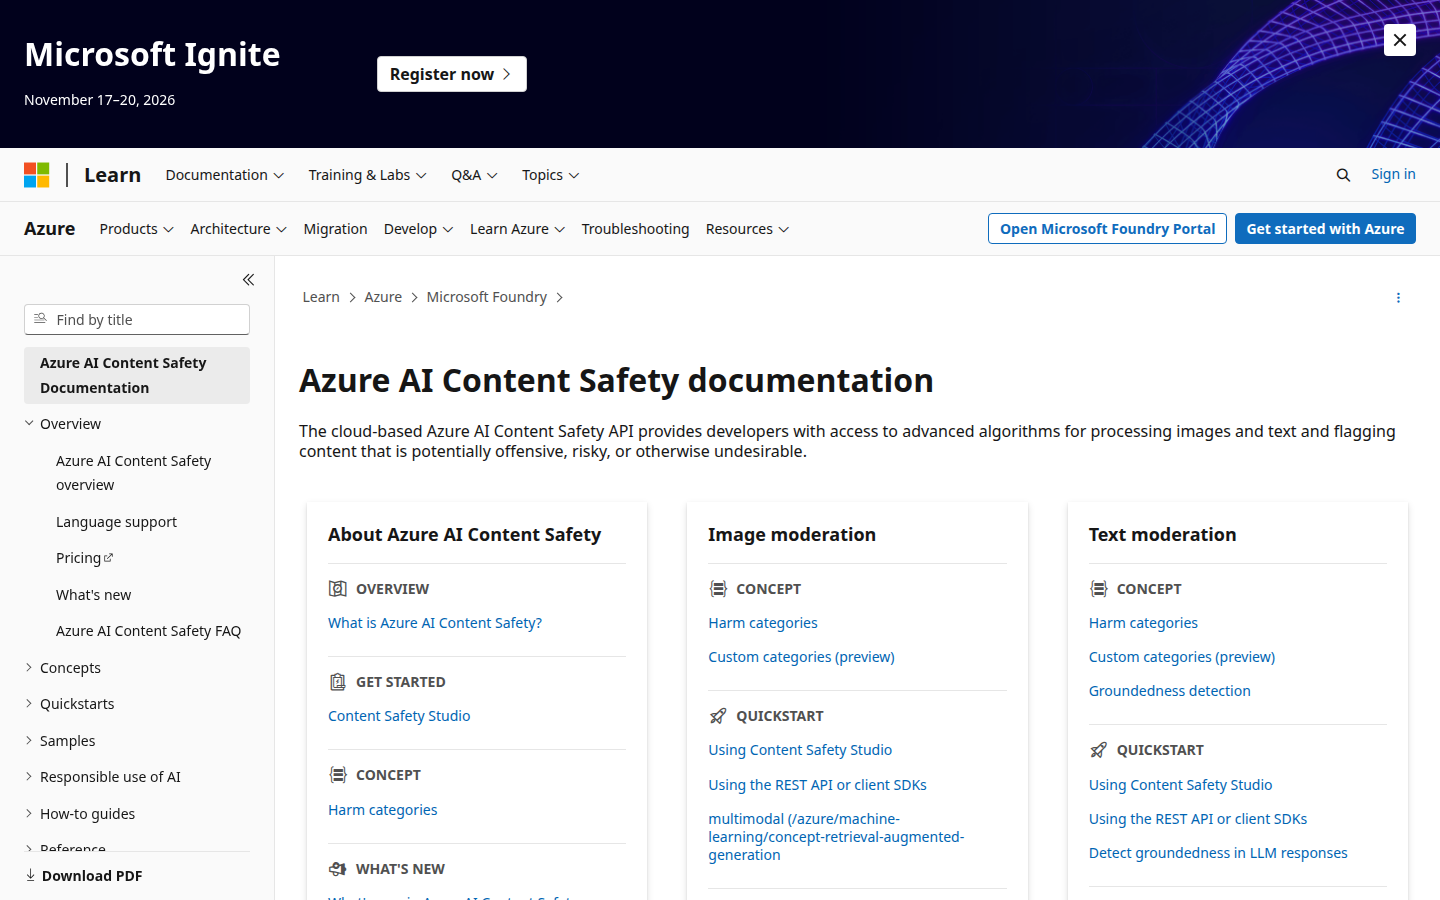Click the What's New icon in About card
The height and width of the screenshot is (900, 1440).
(338, 869)
